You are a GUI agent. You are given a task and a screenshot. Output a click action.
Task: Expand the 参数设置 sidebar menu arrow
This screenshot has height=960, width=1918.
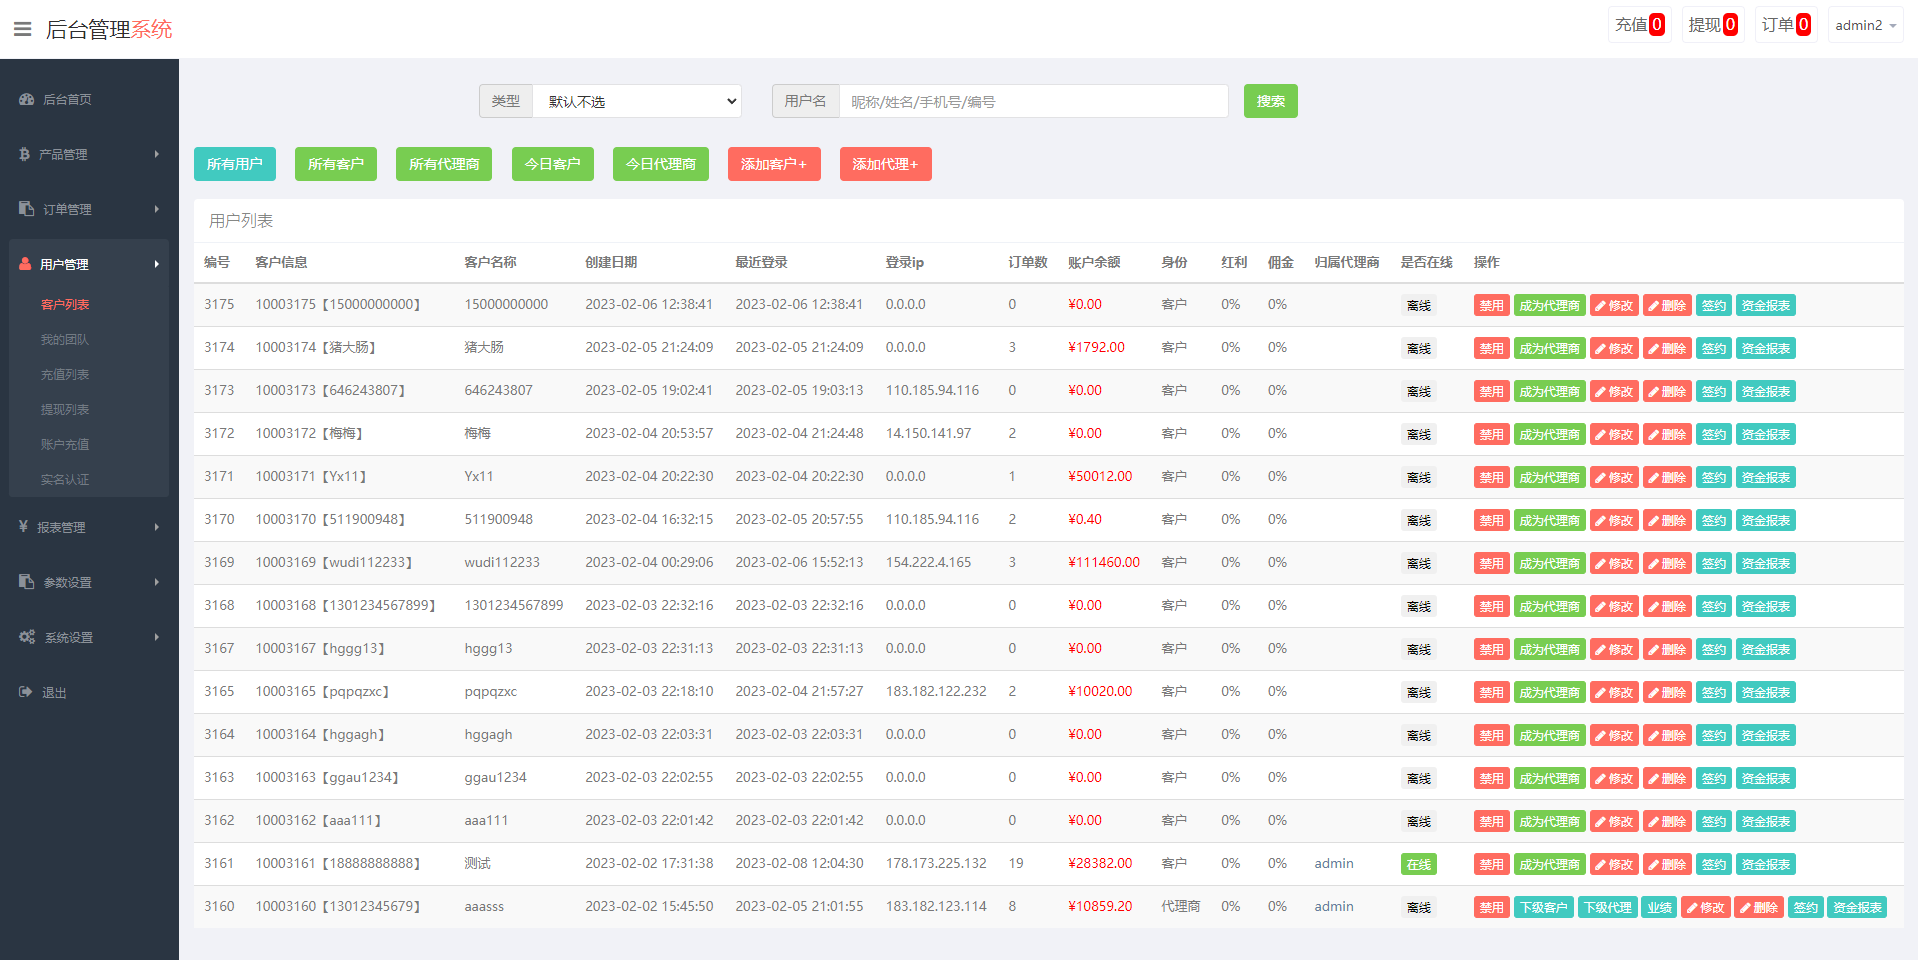click(x=157, y=582)
